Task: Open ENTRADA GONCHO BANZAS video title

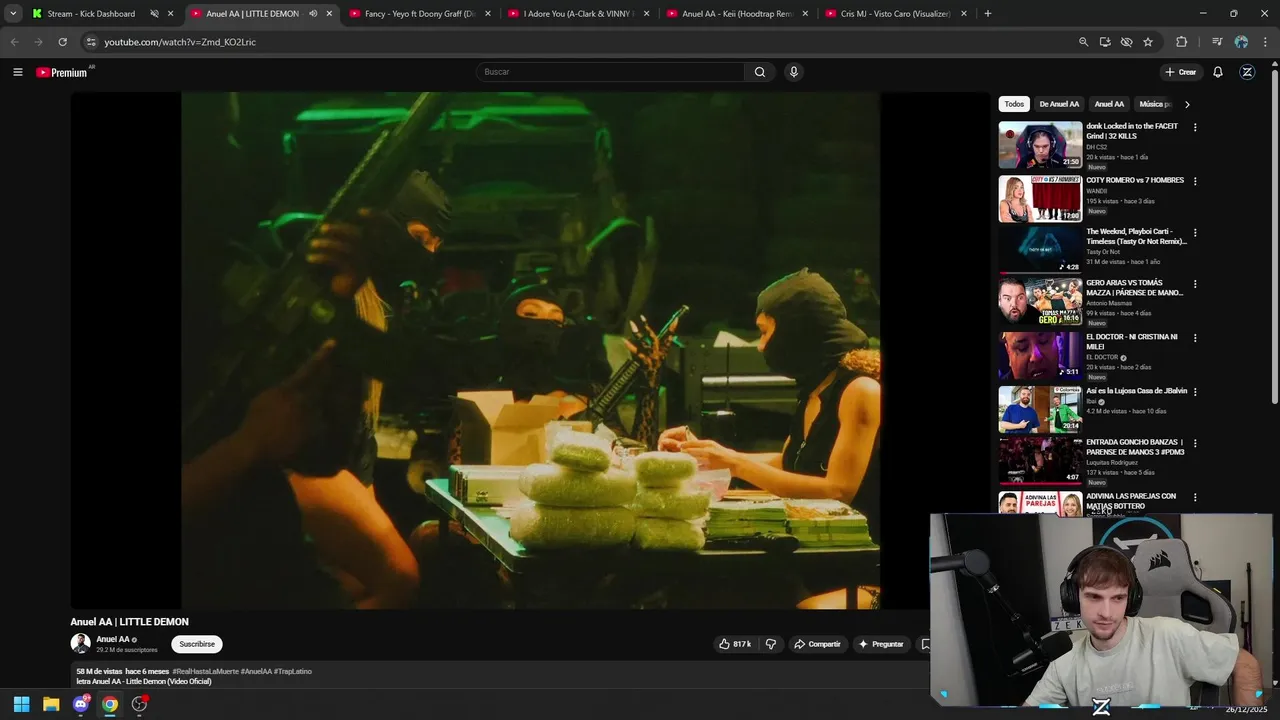Action: coord(1135,447)
